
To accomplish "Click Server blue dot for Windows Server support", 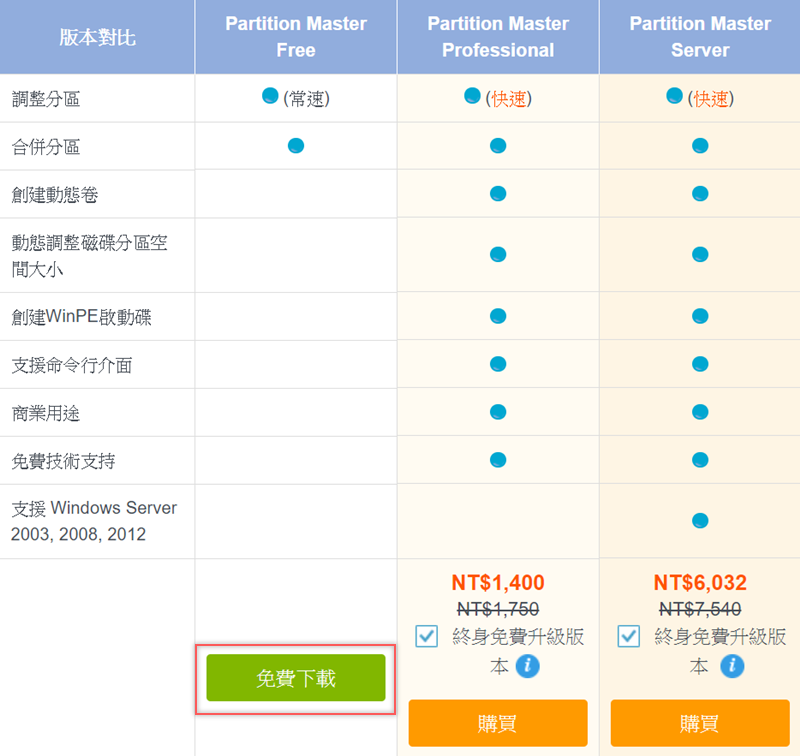I will pyautogui.click(x=700, y=520).
